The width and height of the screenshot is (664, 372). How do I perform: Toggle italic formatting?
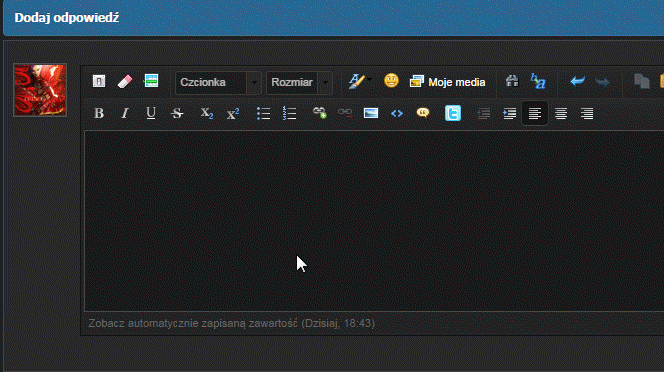[x=125, y=113]
